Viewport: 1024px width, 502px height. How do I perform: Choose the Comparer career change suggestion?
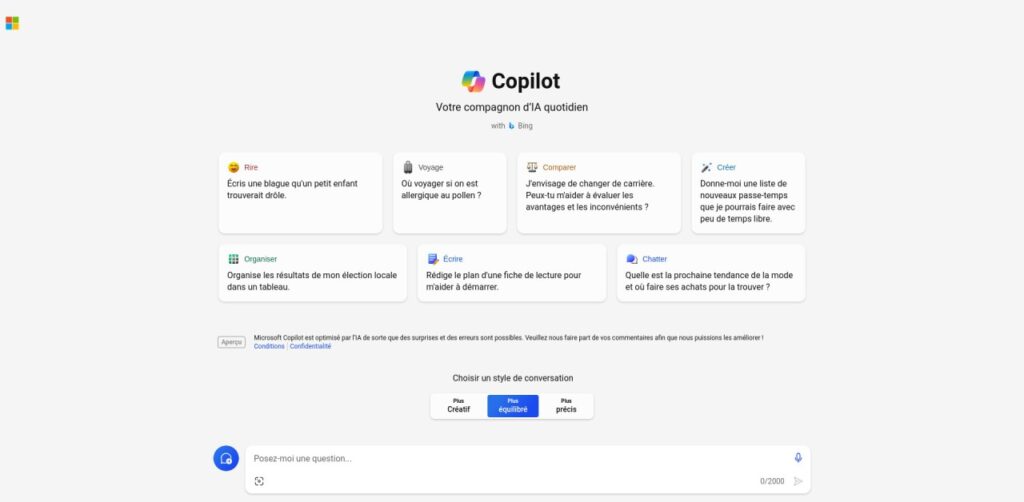[599, 193]
